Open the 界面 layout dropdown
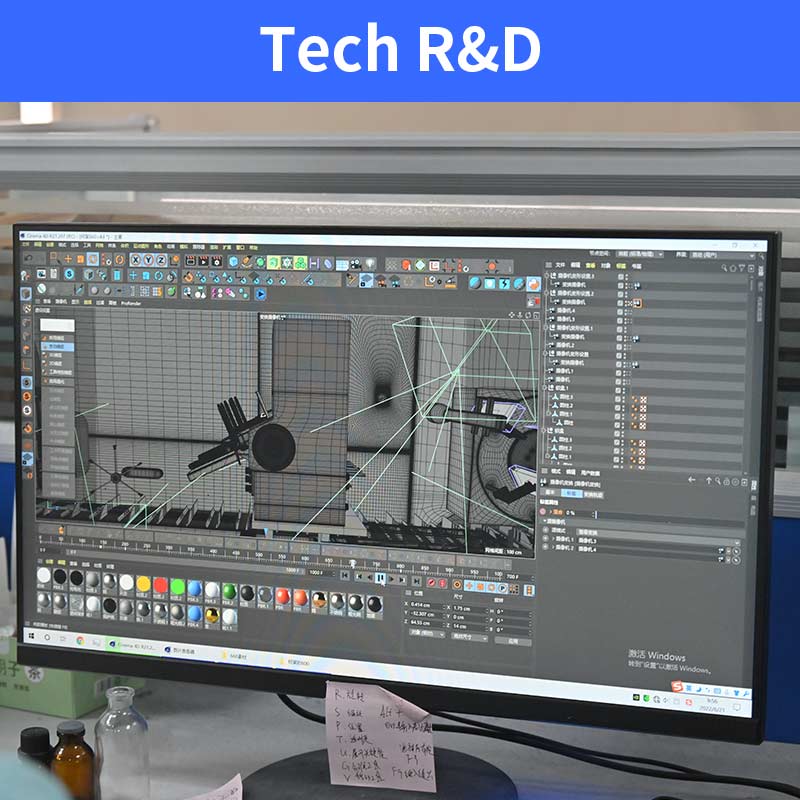Image resolution: width=800 pixels, height=800 pixels. click(x=721, y=255)
